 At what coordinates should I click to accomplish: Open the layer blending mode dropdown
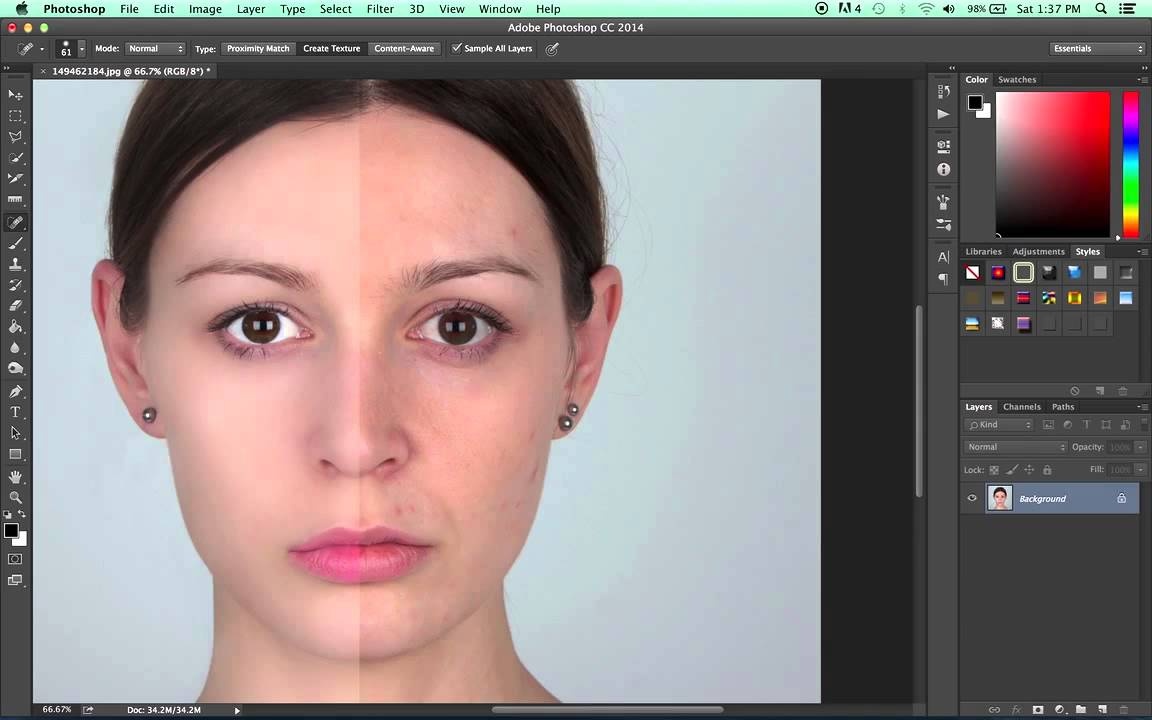point(1013,446)
